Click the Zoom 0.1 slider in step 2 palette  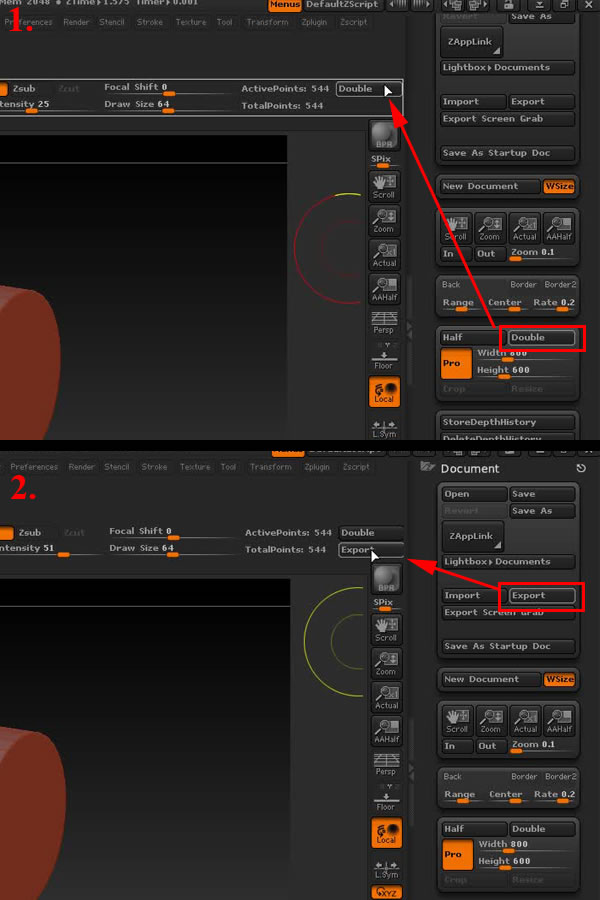543,746
